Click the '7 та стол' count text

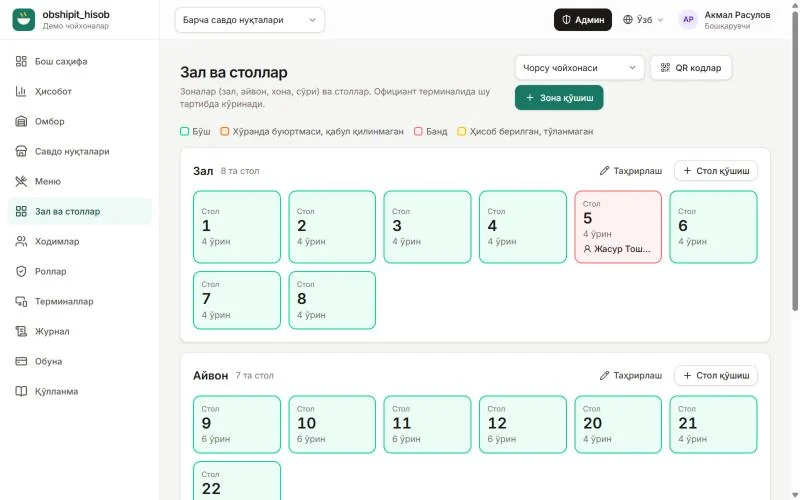(x=255, y=376)
